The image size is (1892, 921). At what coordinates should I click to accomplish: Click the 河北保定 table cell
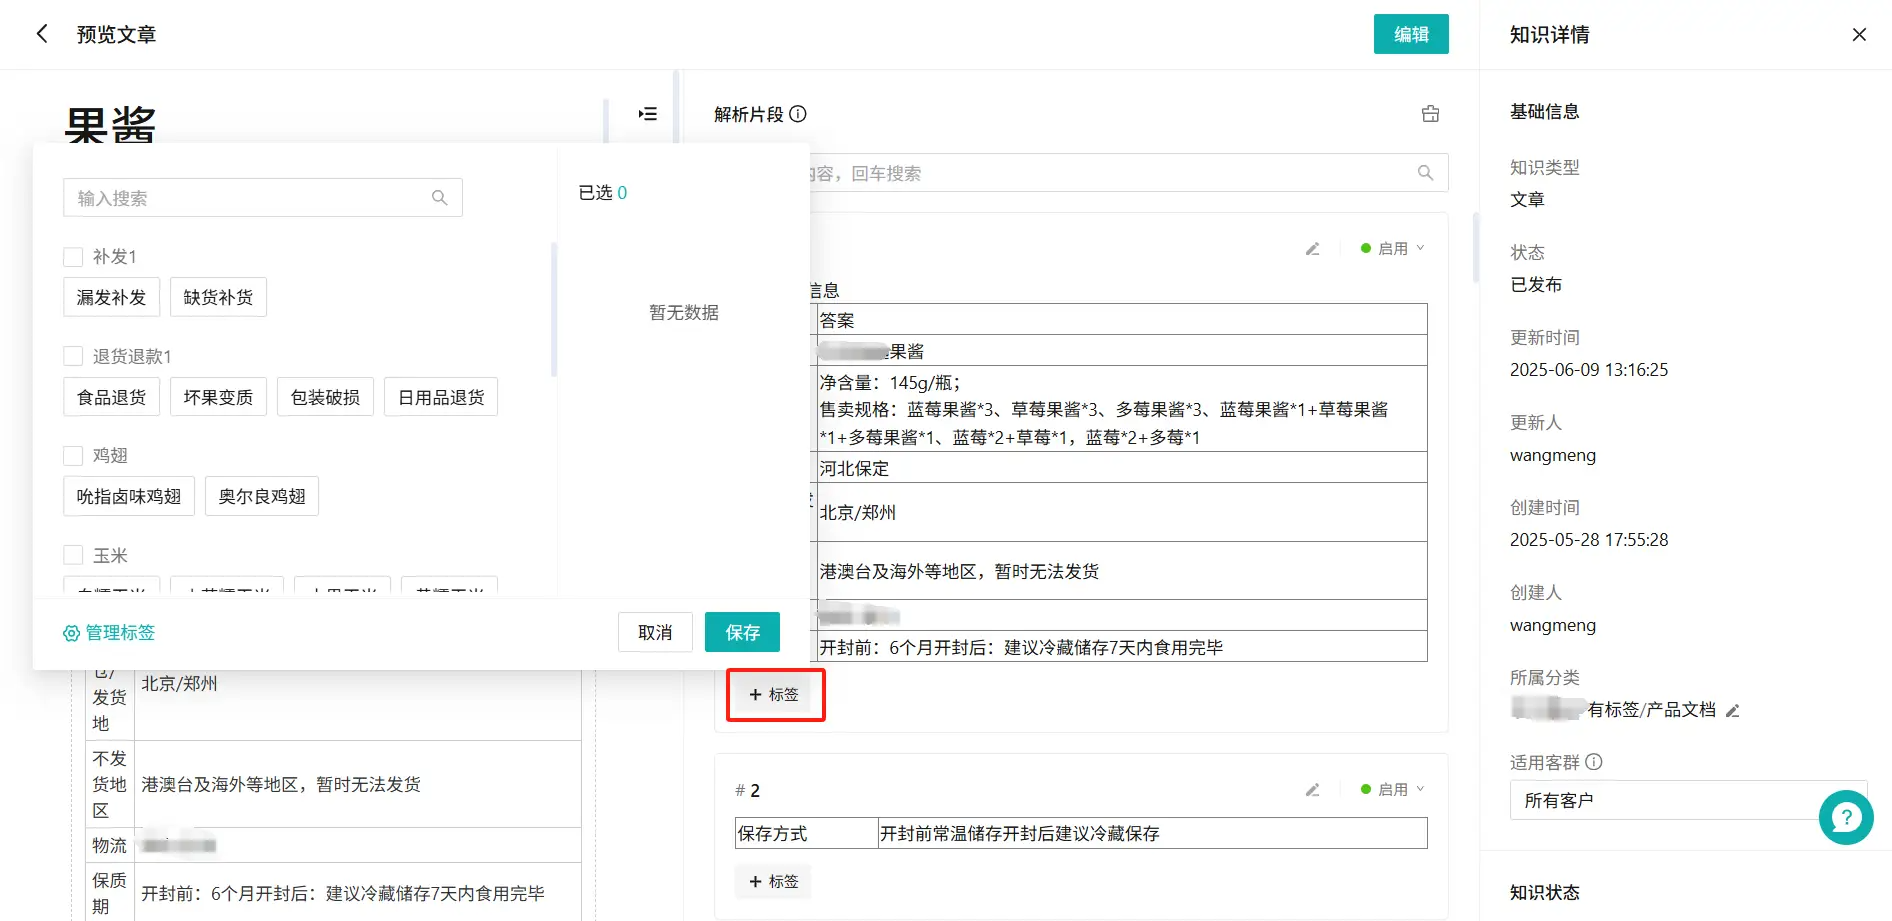[1121, 468]
